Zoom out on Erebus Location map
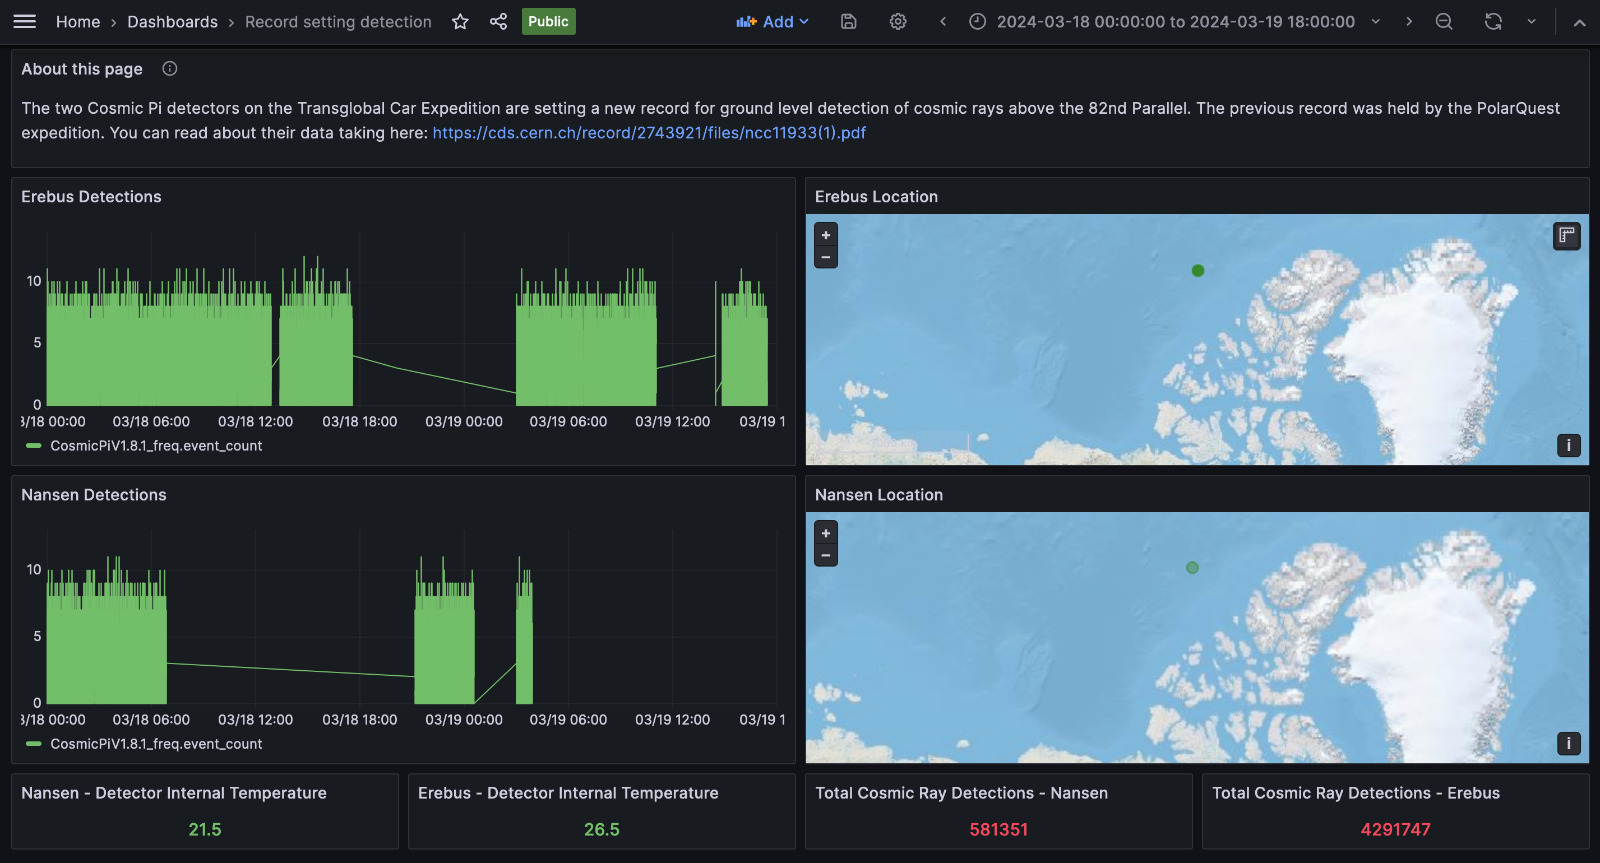 pyautogui.click(x=826, y=257)
